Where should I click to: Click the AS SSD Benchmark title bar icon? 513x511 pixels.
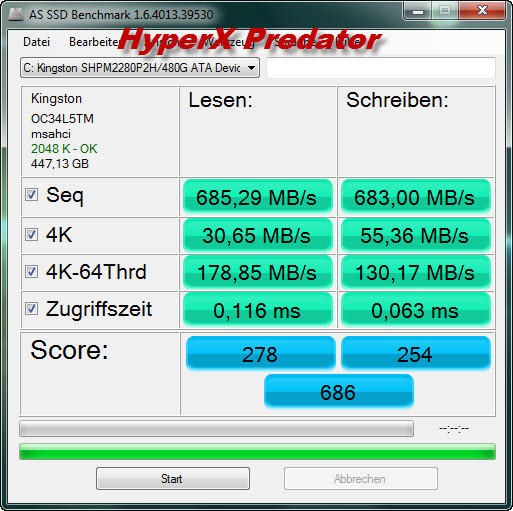coord(15,14)
